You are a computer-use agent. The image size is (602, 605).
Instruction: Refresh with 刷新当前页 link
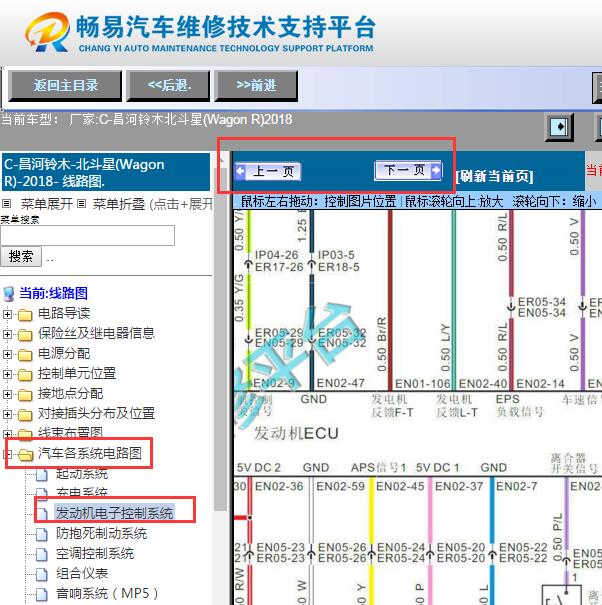(495, 176)
